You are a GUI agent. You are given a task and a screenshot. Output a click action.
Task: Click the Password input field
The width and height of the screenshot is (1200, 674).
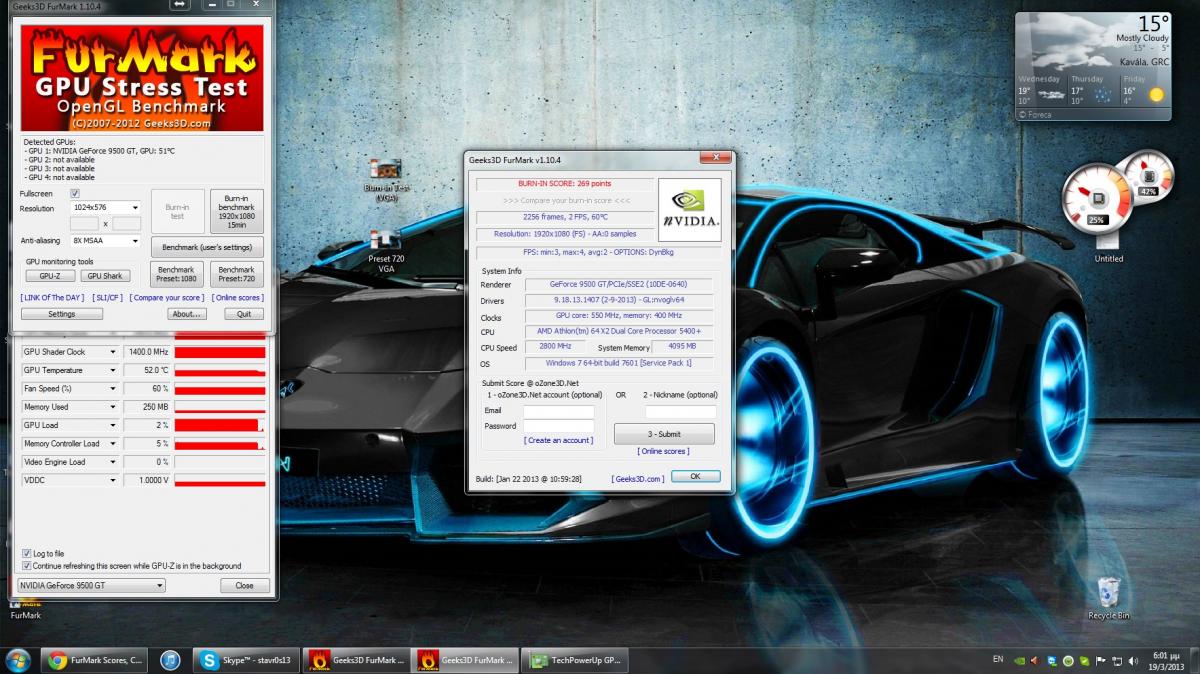point(559,426)
